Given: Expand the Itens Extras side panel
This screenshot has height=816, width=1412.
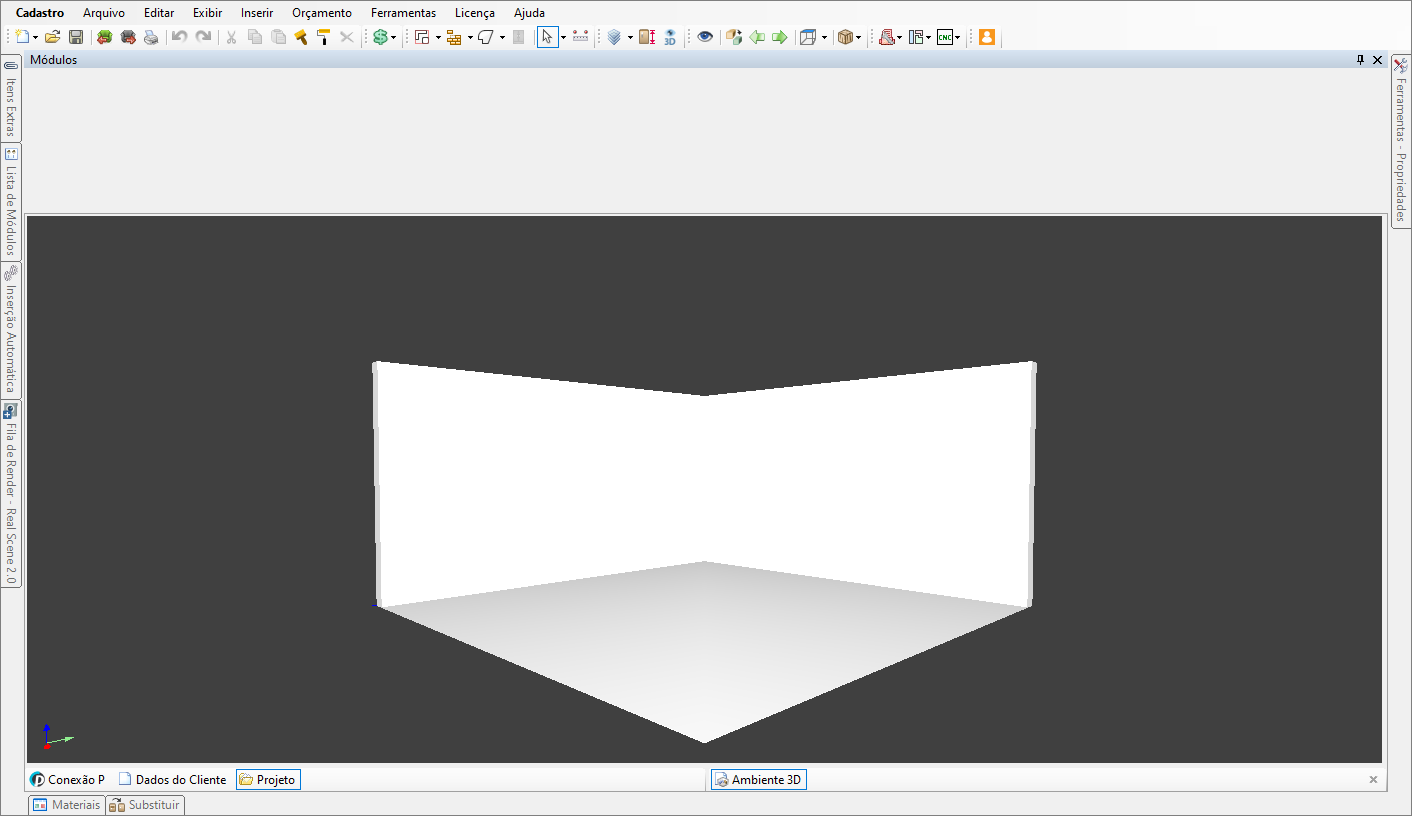Looking at the screenshot, I should pos(11,98).
